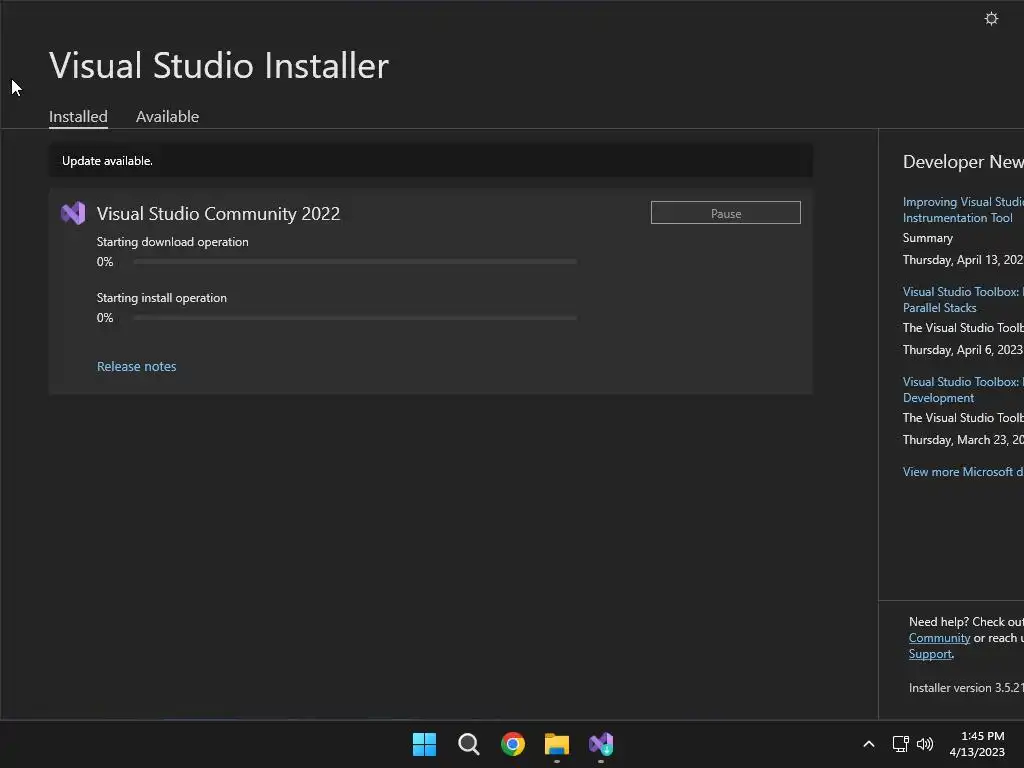Open the network status tray icon

(x=901, y=744)
